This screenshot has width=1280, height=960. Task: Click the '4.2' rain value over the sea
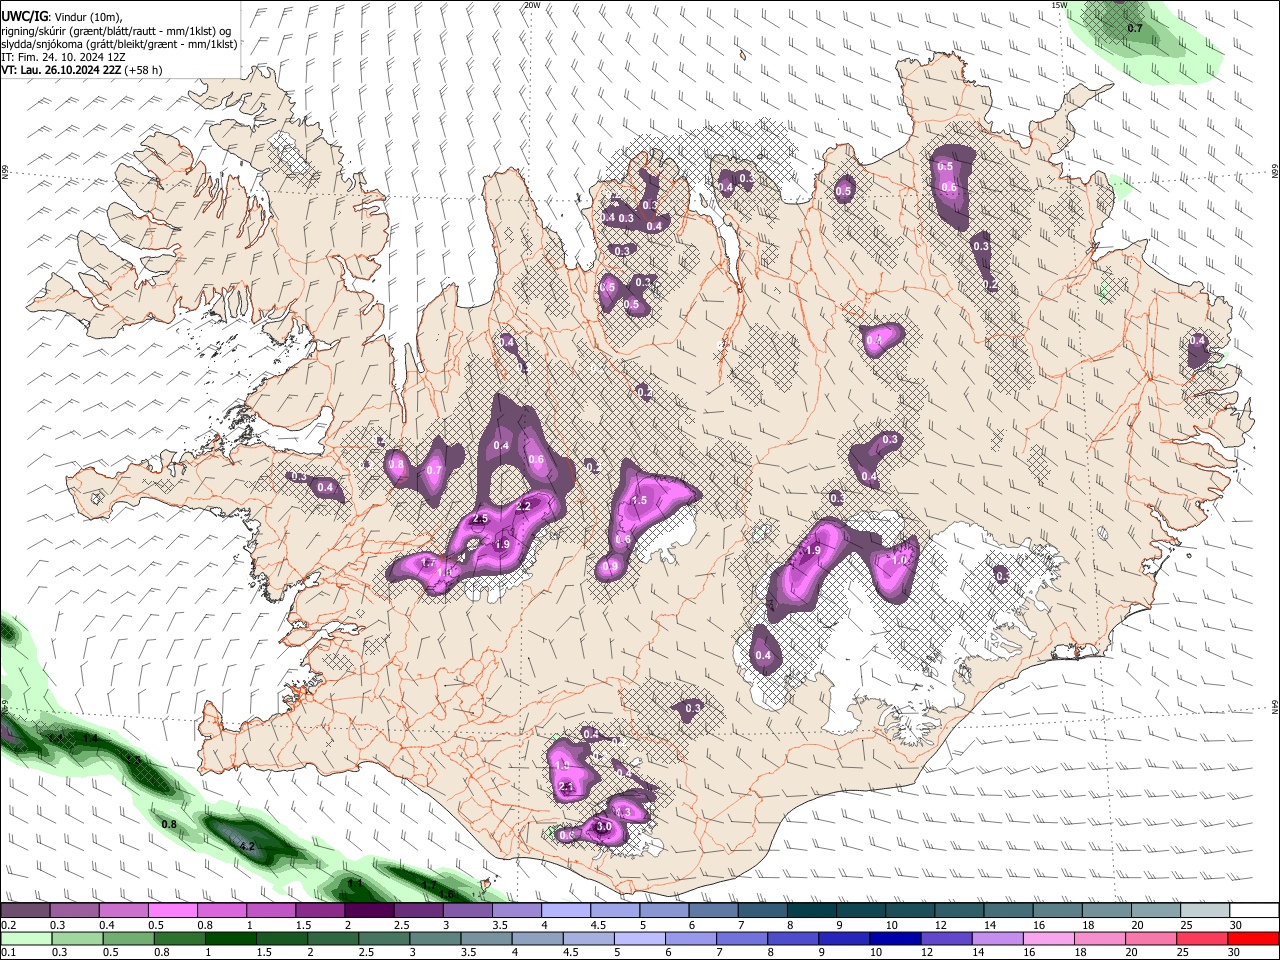248,847
